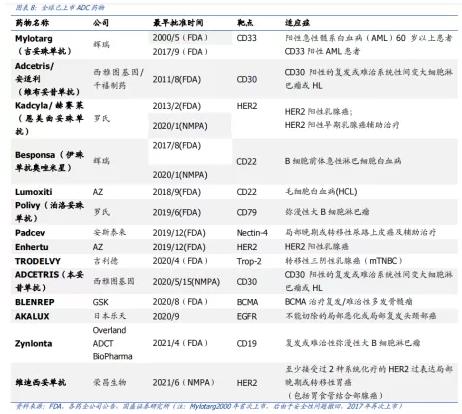The height and width of the screenshot is (414, 462).
Task: Click the "2020/8 (FDA)" approval date
Action: pos(180,302)
